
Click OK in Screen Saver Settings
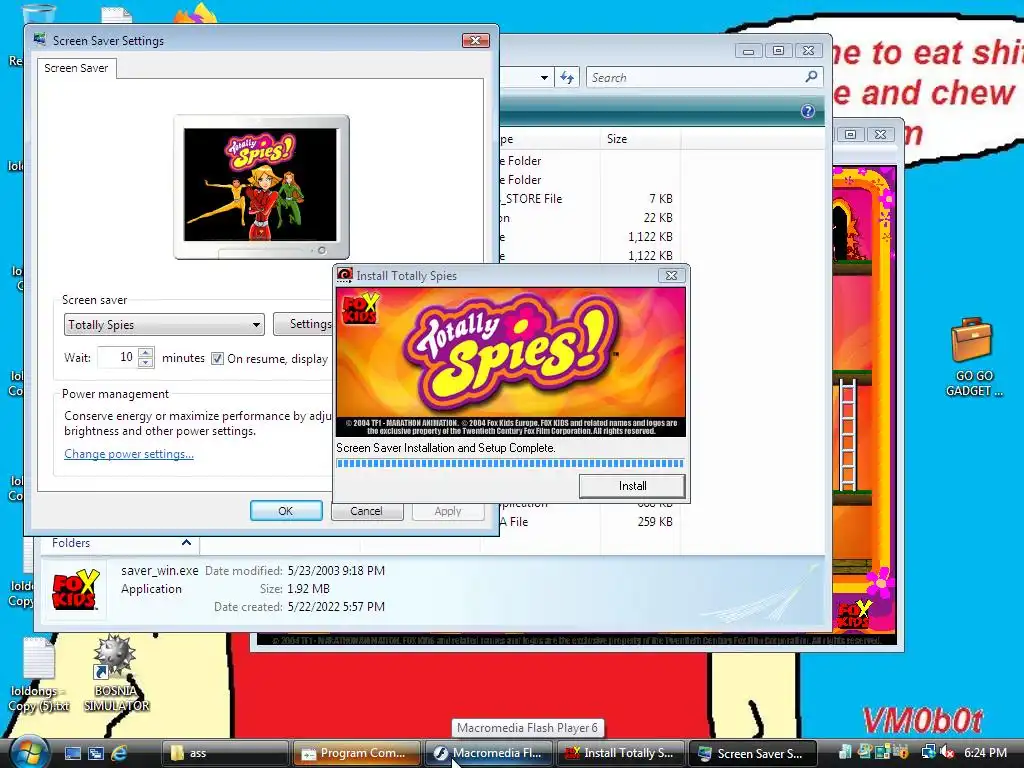tap(286, 511)
